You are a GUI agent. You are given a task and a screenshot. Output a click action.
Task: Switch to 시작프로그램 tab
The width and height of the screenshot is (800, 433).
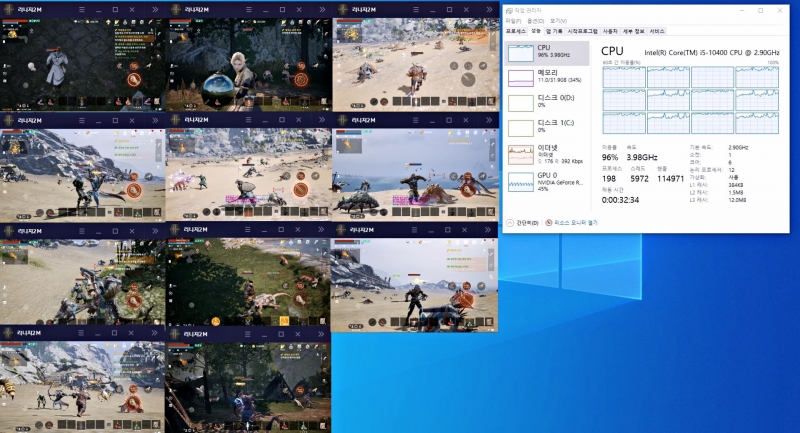click(583, 31)
